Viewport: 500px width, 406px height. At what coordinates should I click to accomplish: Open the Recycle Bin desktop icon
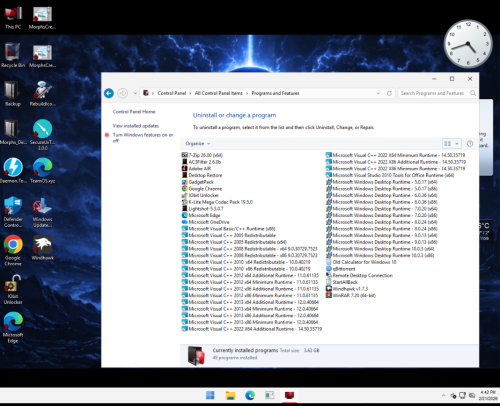13,55
